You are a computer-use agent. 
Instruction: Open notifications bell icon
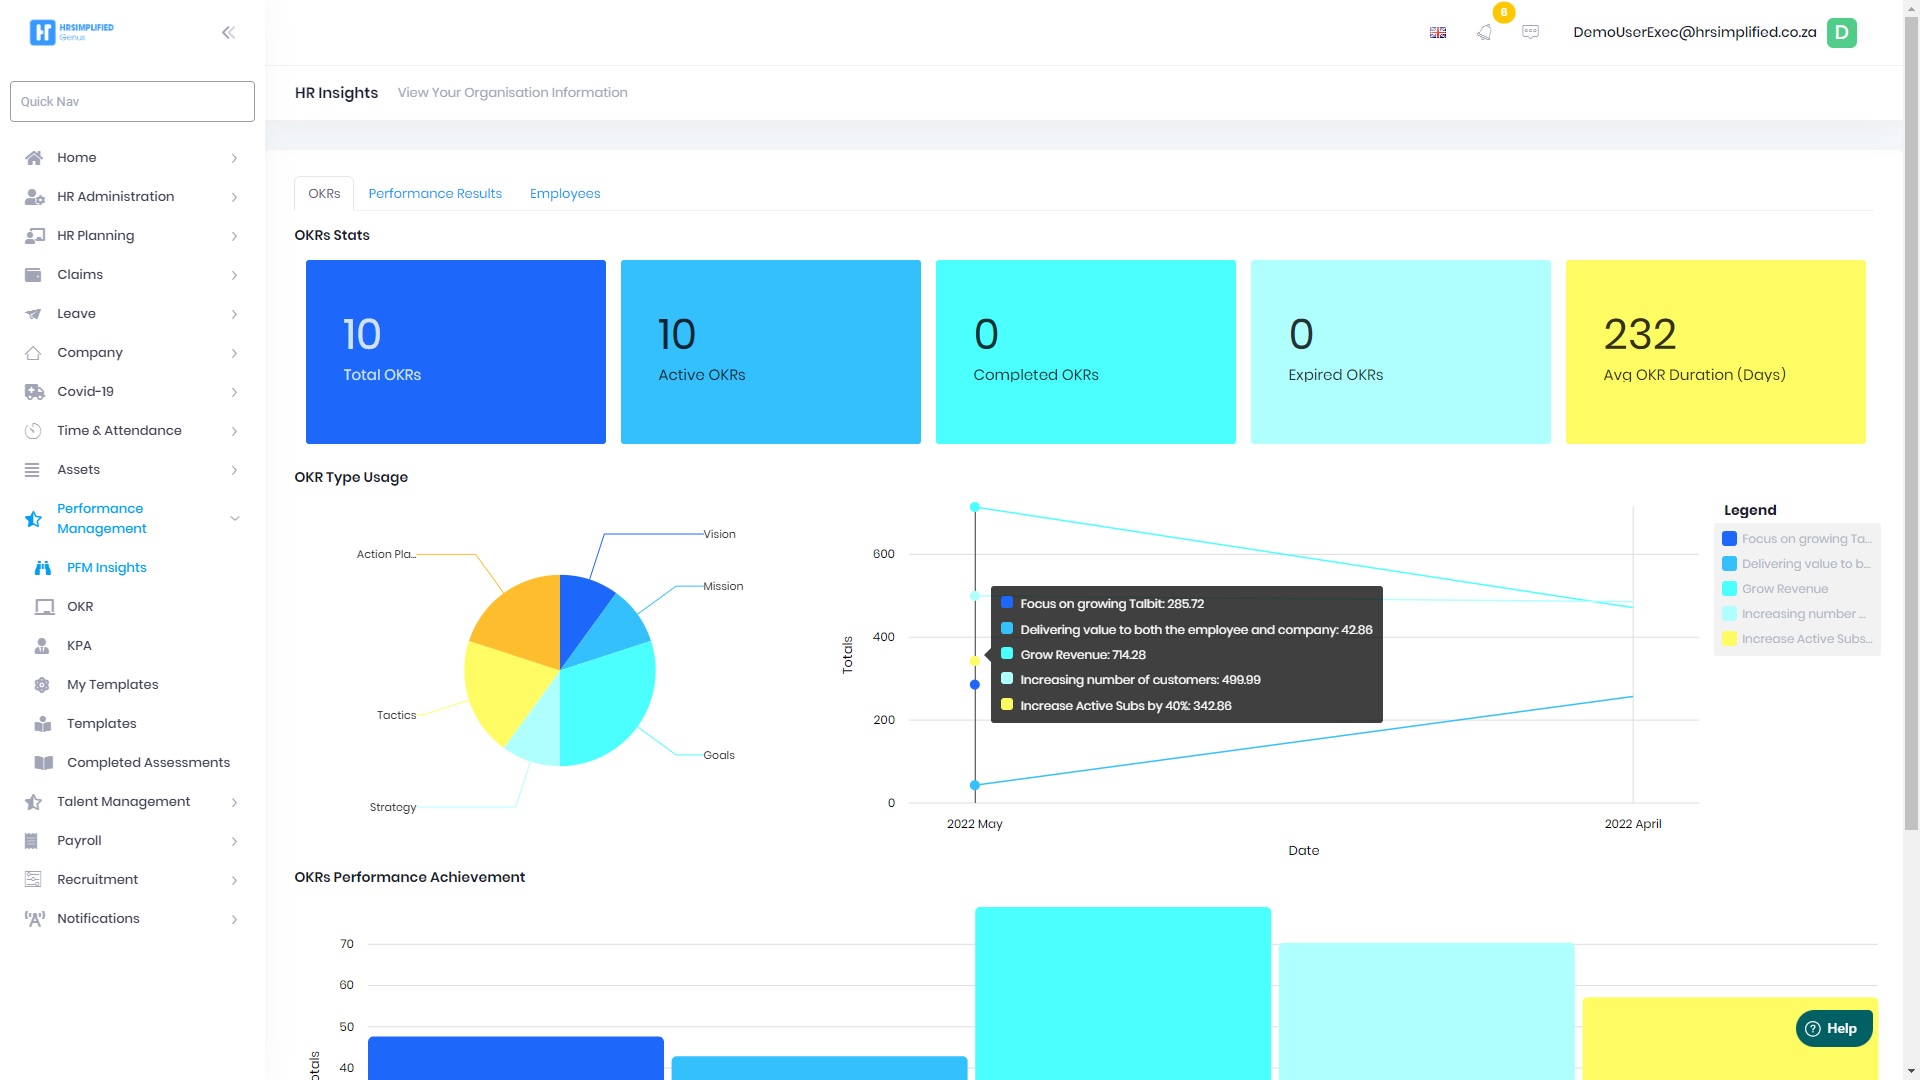tap(1484, 32)
